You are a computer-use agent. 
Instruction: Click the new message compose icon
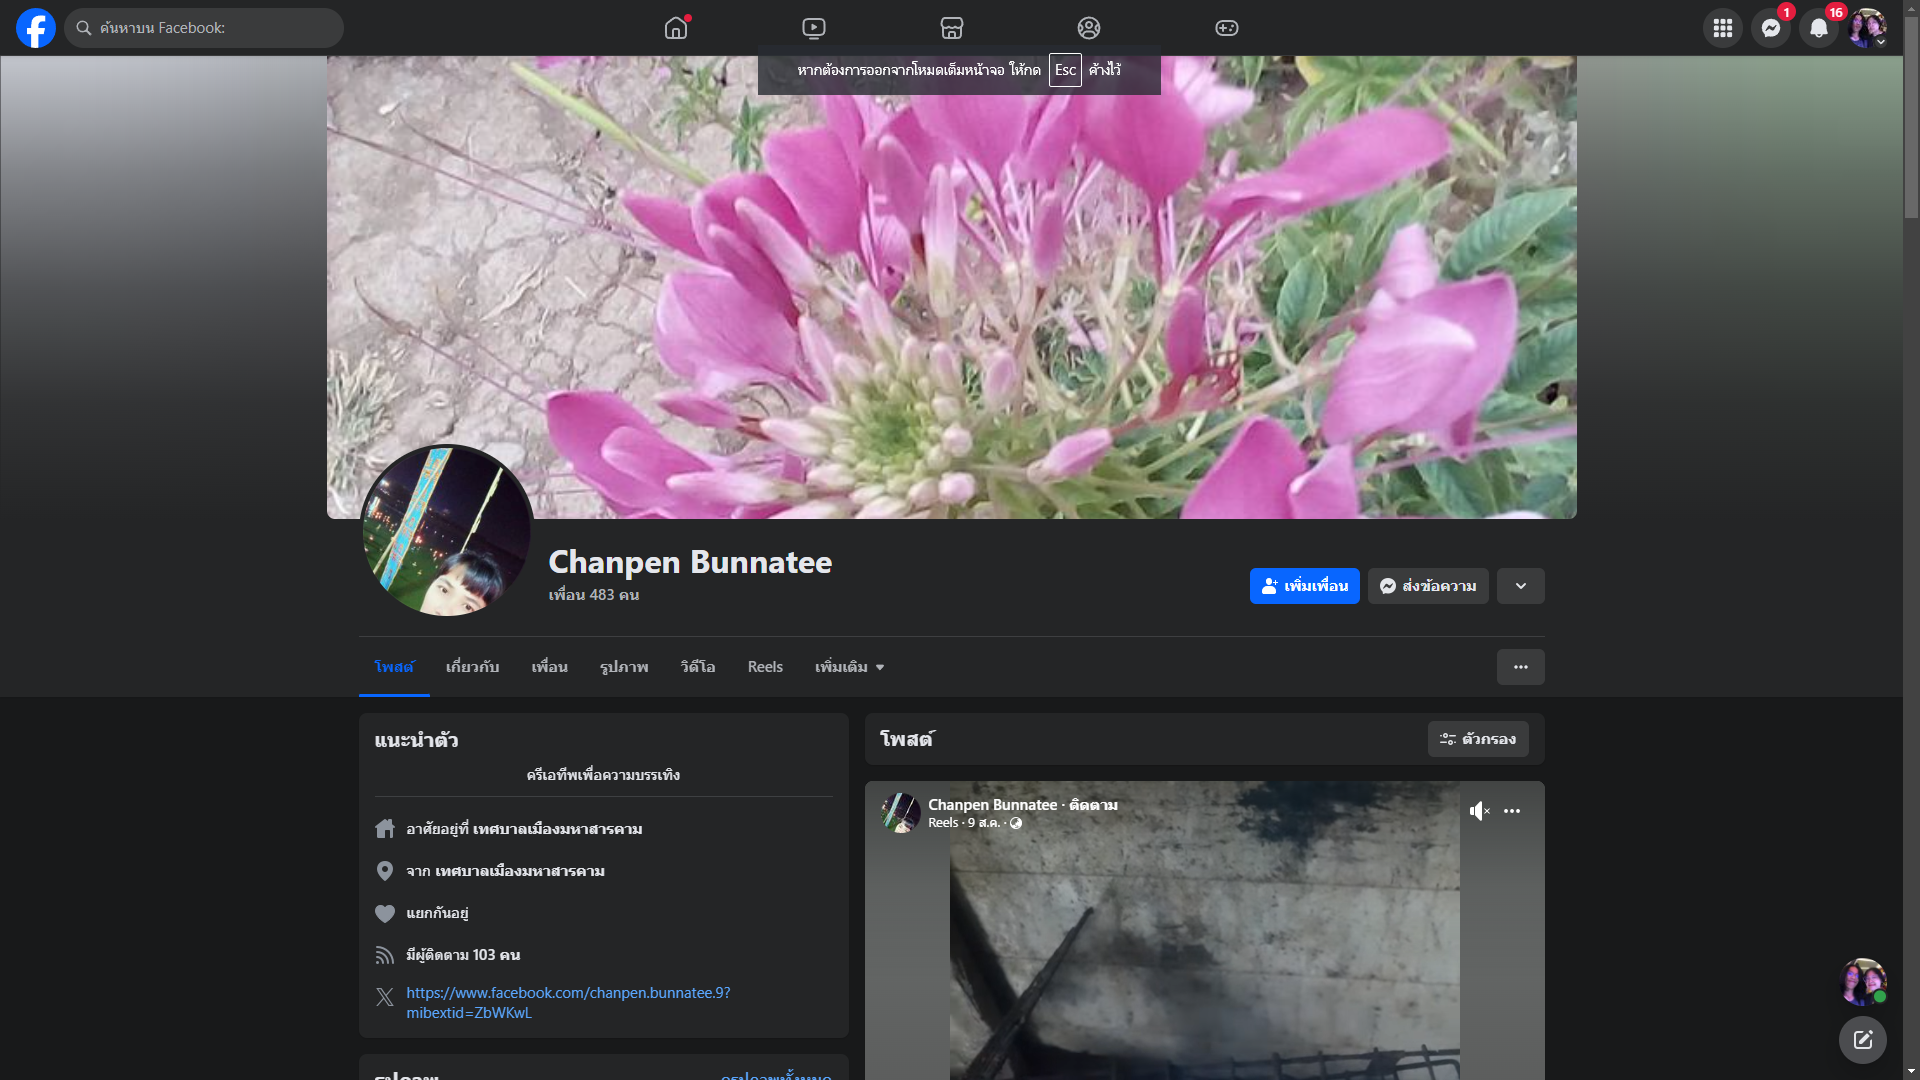click(1862, 1040)
